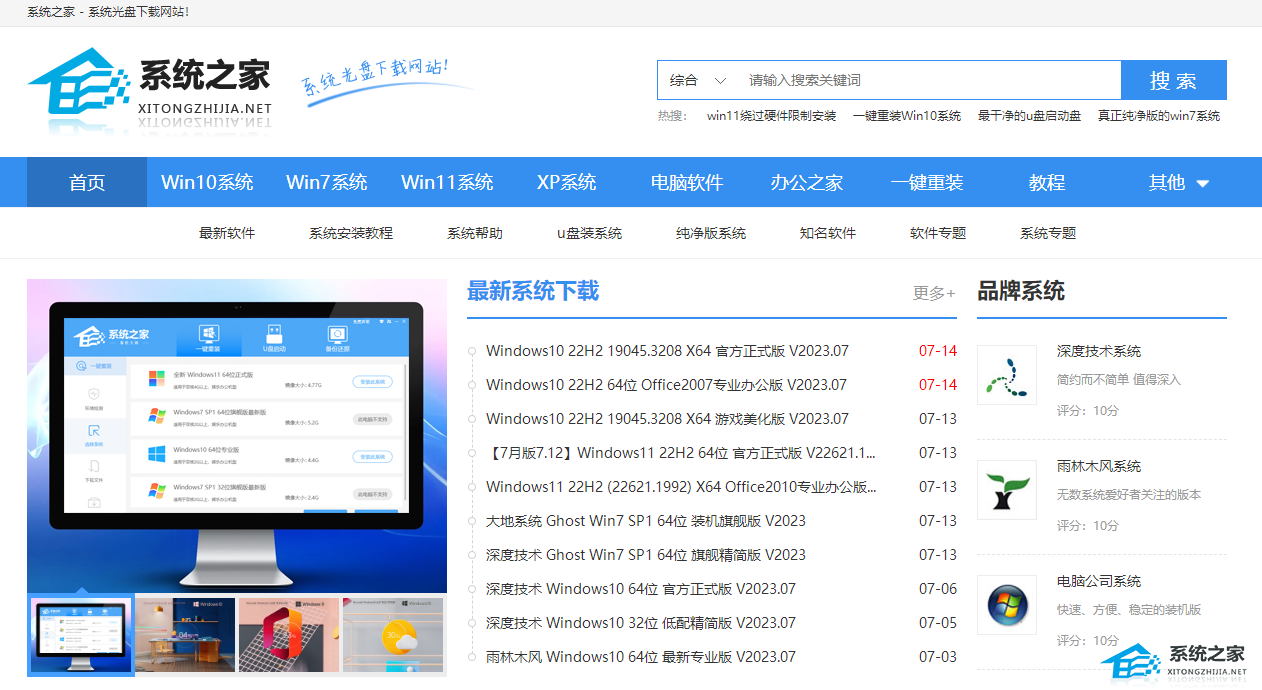This screenshot has height=690, width=1262.
Task: Select the Windows 10 desk carousel thumbnail
Action: [x=185, y=636]
